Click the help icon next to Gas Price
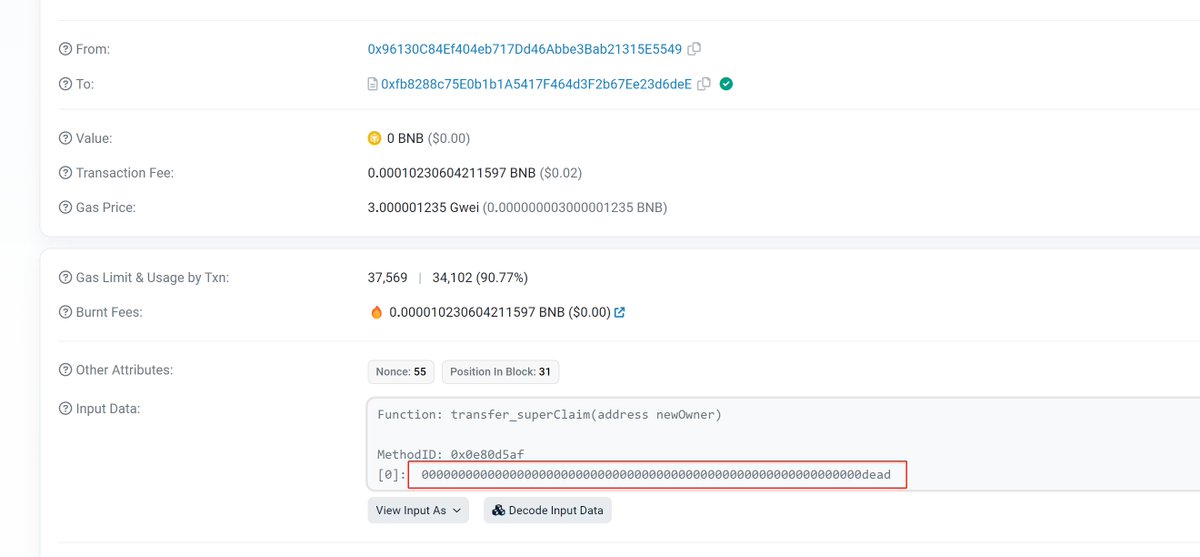The image size is (1200, 557). (x=66, y=208)
